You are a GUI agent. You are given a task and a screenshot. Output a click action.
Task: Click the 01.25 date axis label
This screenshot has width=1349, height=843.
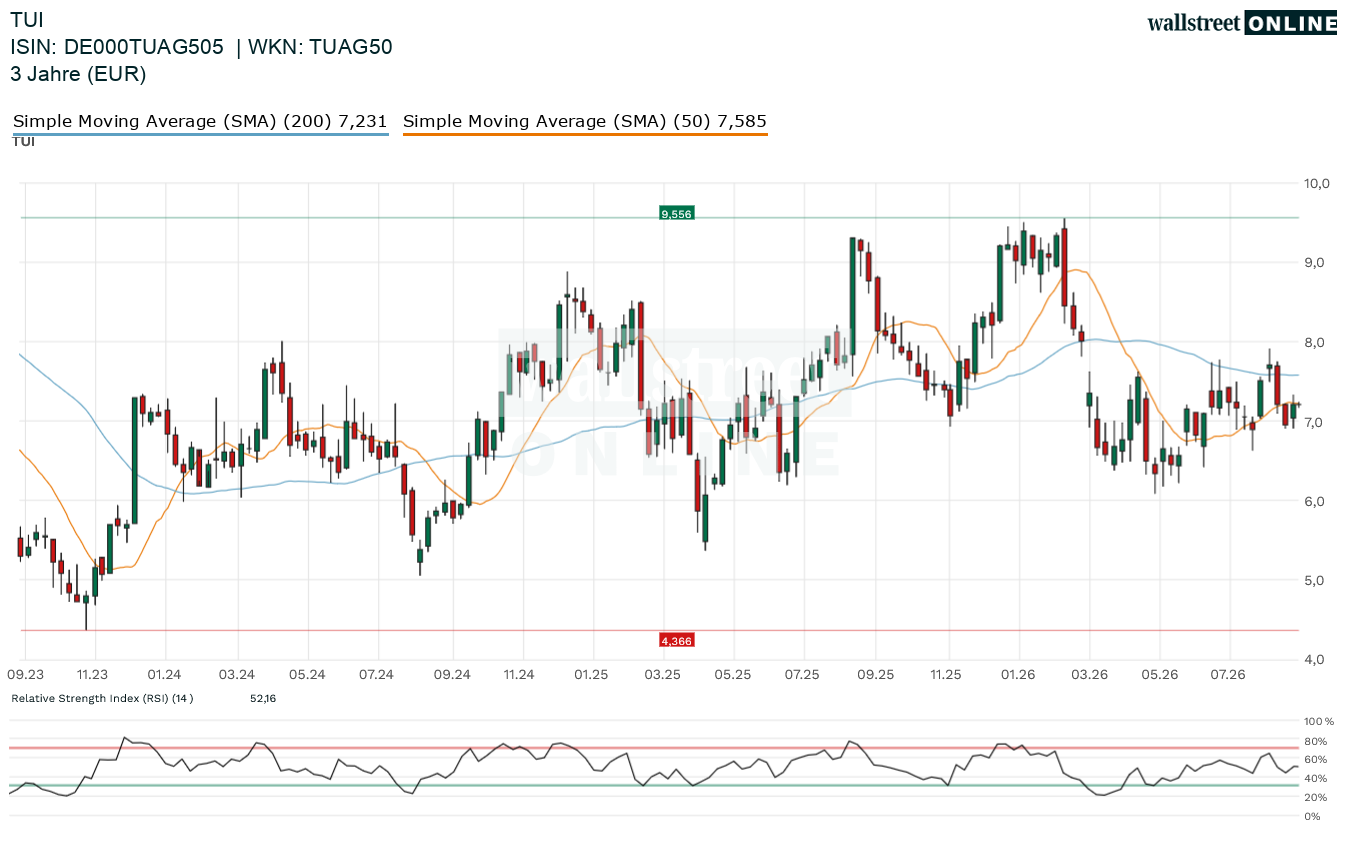coord(591,675)
